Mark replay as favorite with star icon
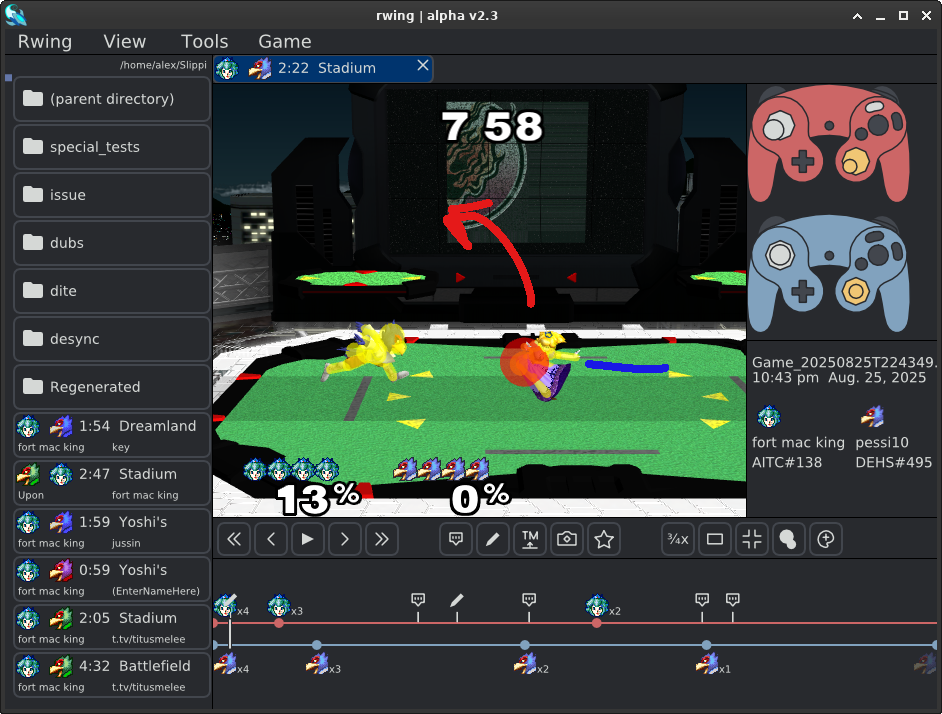Screen dimensions: 942x714 click(604, 539)
